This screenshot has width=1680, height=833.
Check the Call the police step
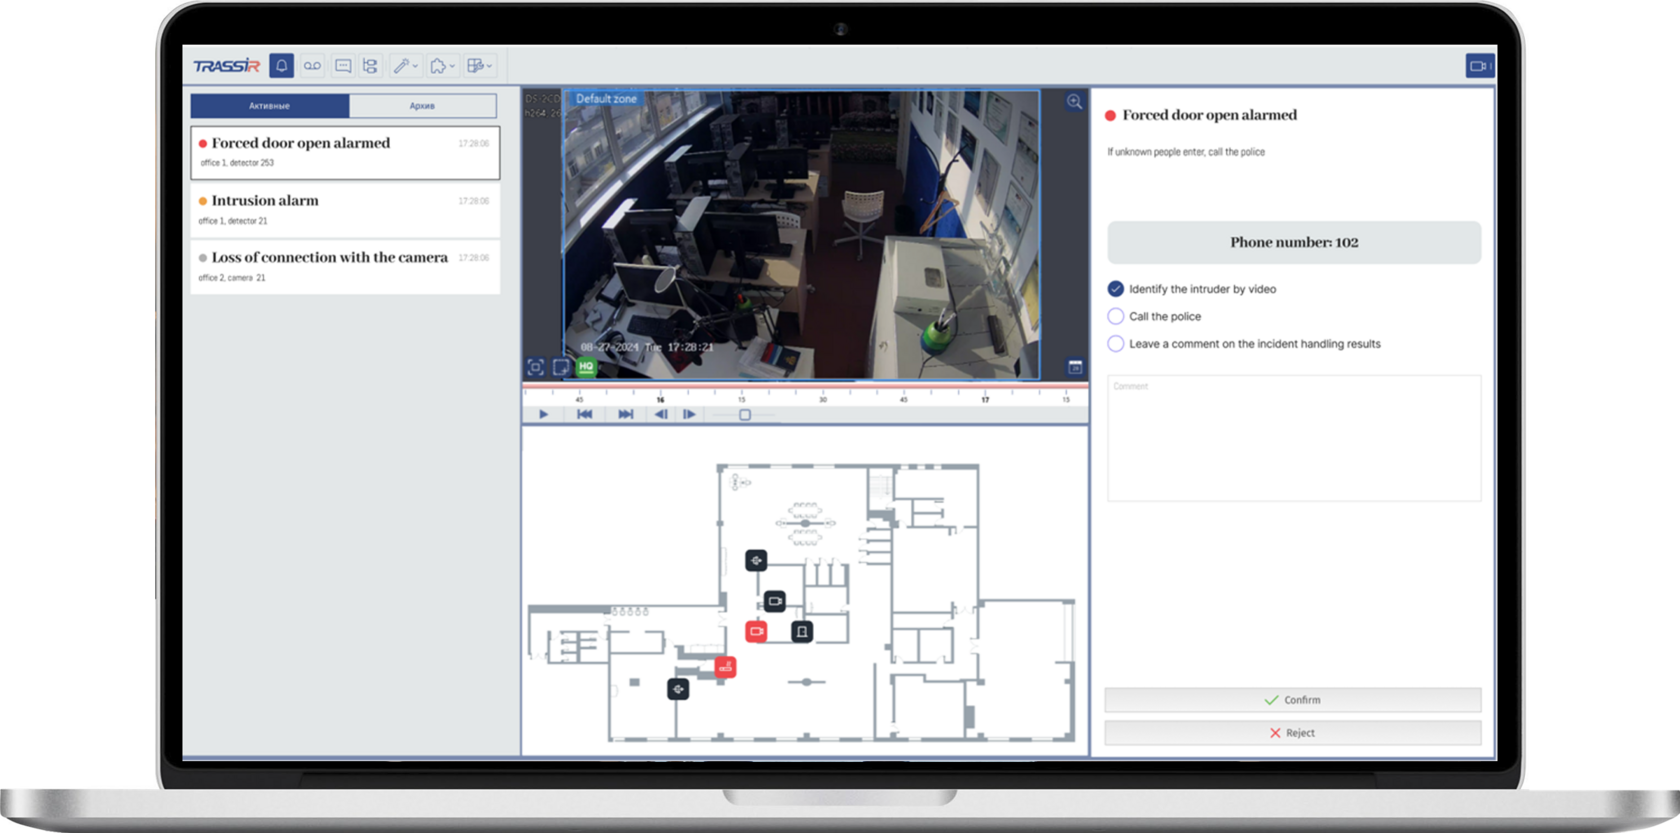pos(1116,316)
